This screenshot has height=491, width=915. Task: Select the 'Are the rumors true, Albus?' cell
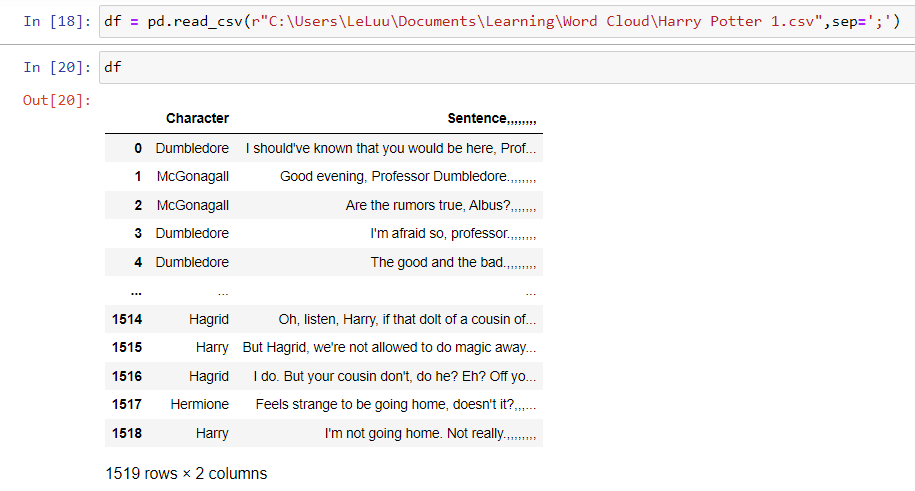point(441,206)
